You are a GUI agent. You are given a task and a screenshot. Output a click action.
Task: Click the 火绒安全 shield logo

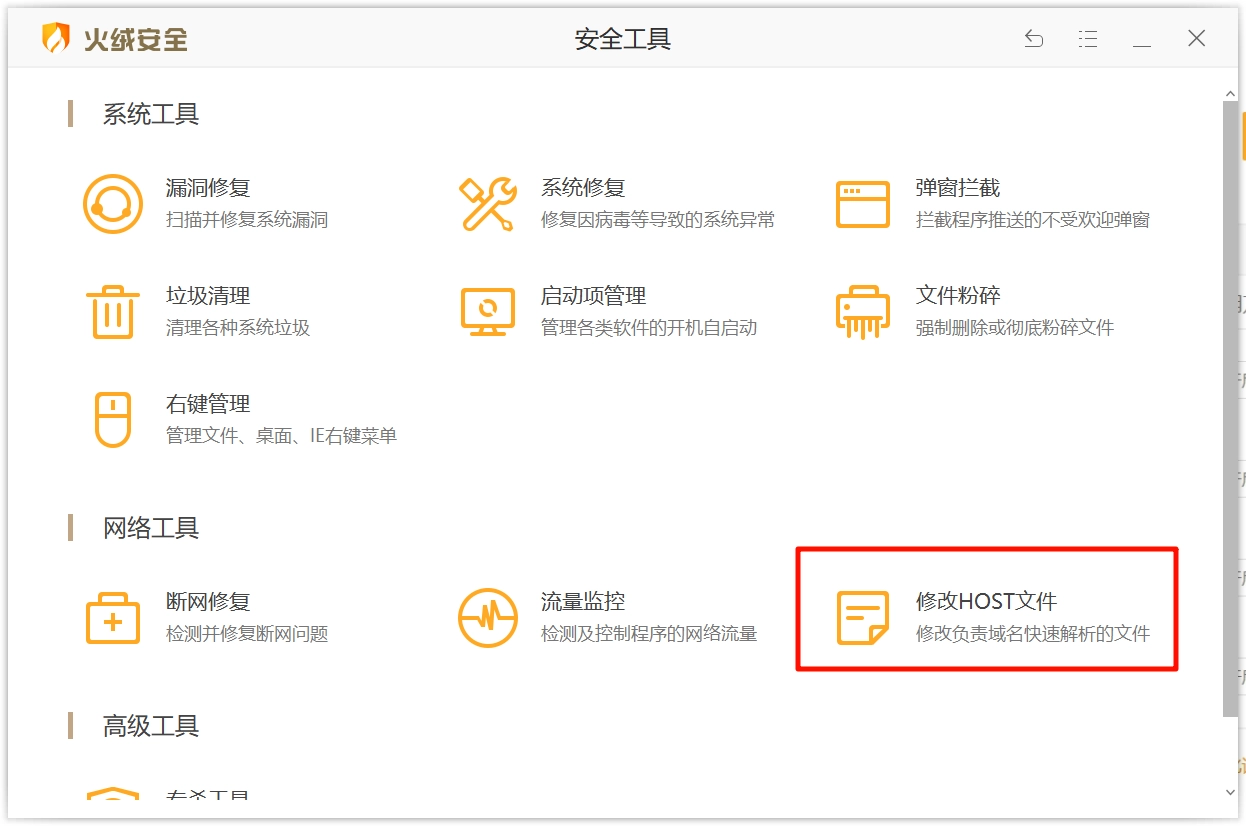[x=56, y=39]
